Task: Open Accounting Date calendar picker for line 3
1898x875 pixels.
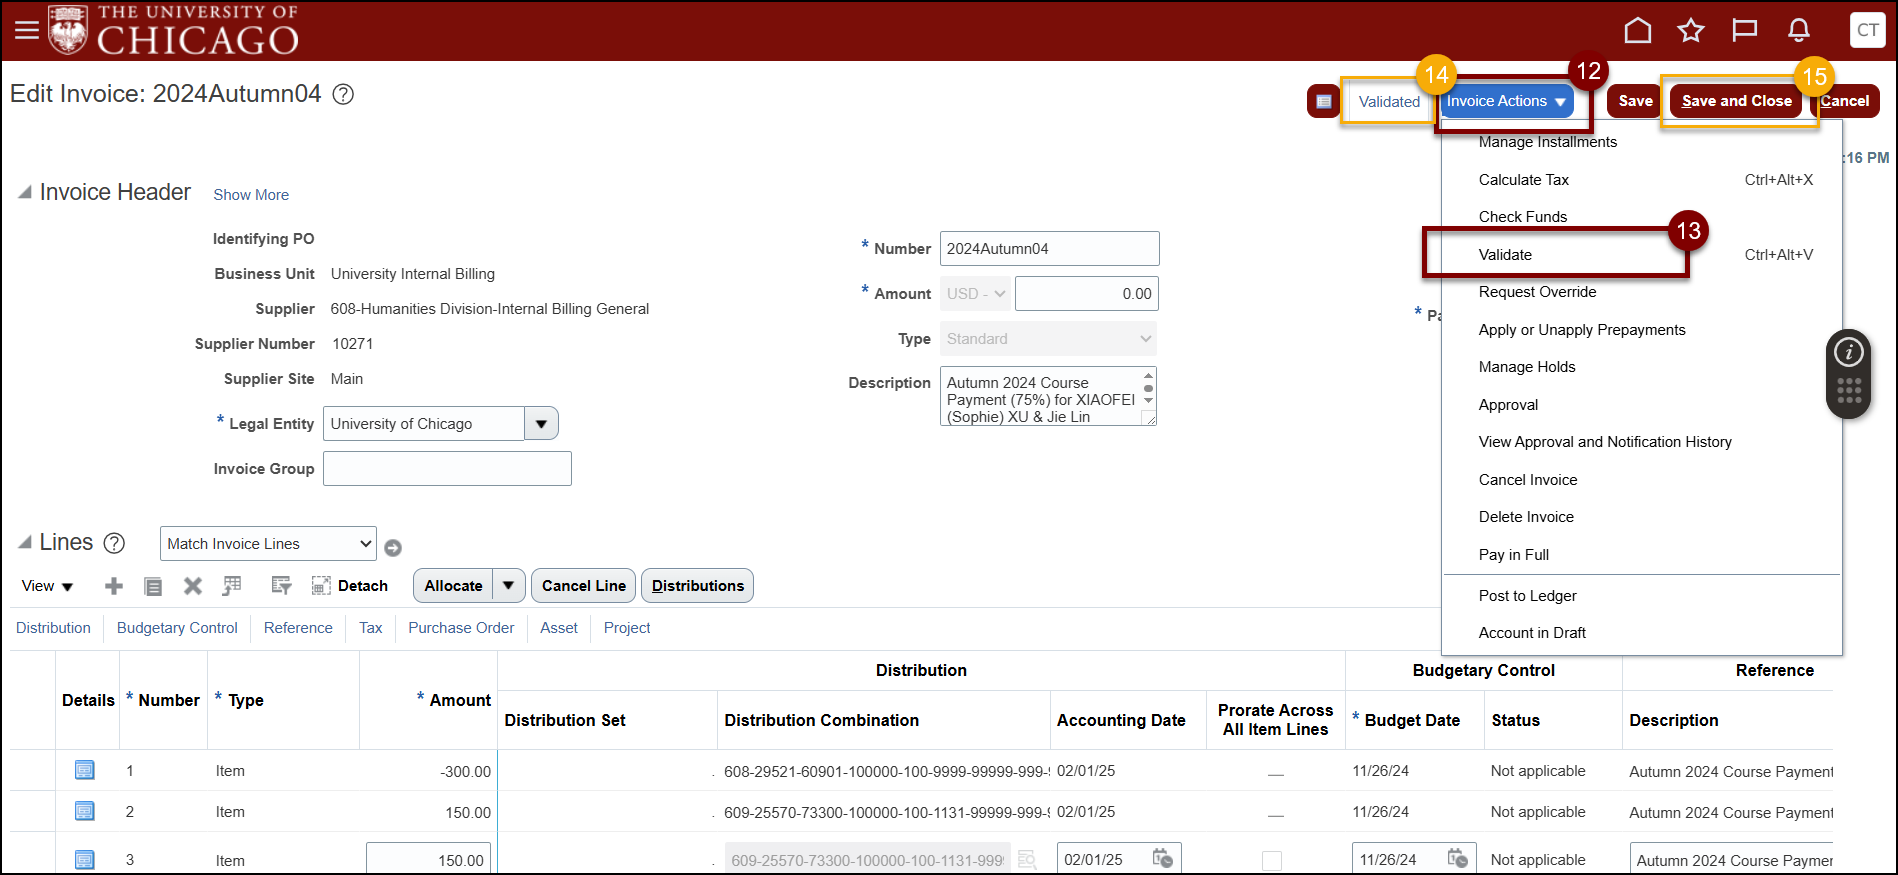Action: [1162, 859]
